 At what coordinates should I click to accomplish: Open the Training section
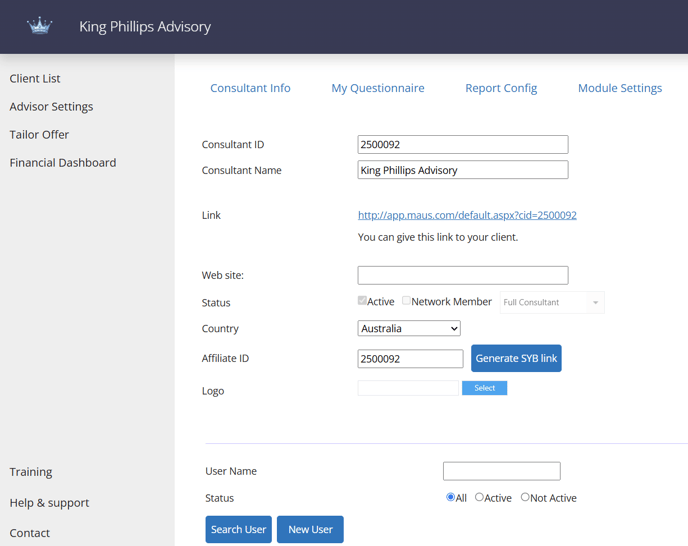pyautogui.click(x=31, y=472)
